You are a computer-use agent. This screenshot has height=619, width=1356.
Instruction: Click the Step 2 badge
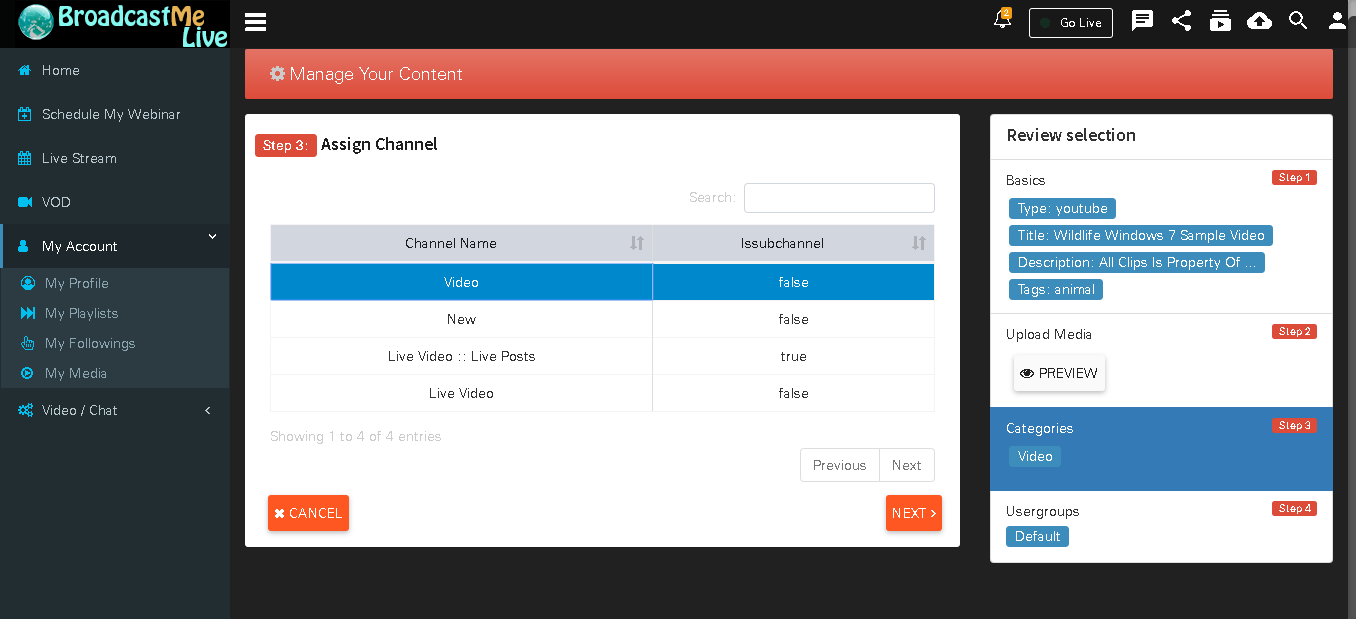pos(1294,331)
